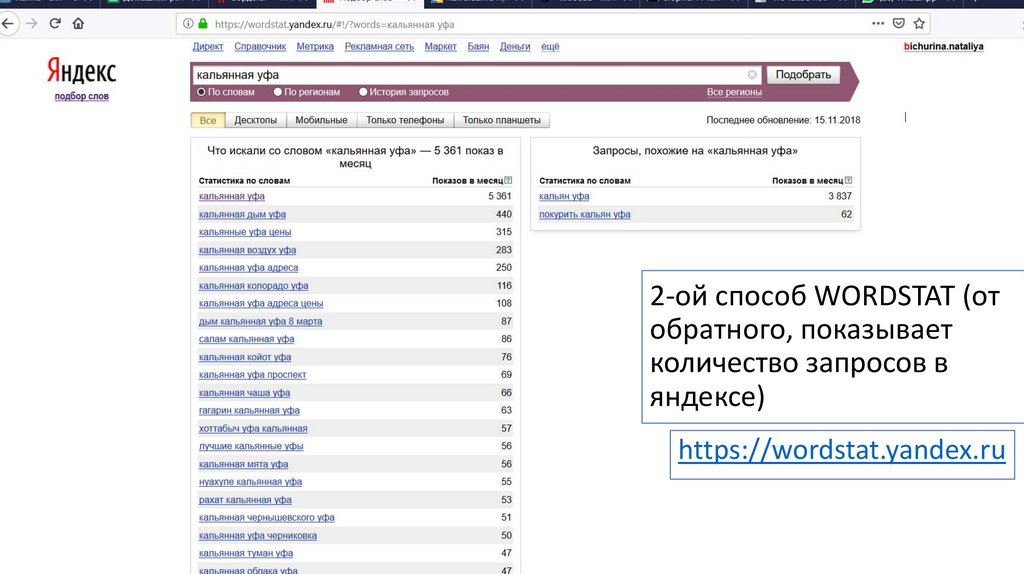Click the 'Последнее обновление: 15.11.2018' text
The width and height of the screenshot is (1024, 574).
pyautogui.click(x=783, y=120)
